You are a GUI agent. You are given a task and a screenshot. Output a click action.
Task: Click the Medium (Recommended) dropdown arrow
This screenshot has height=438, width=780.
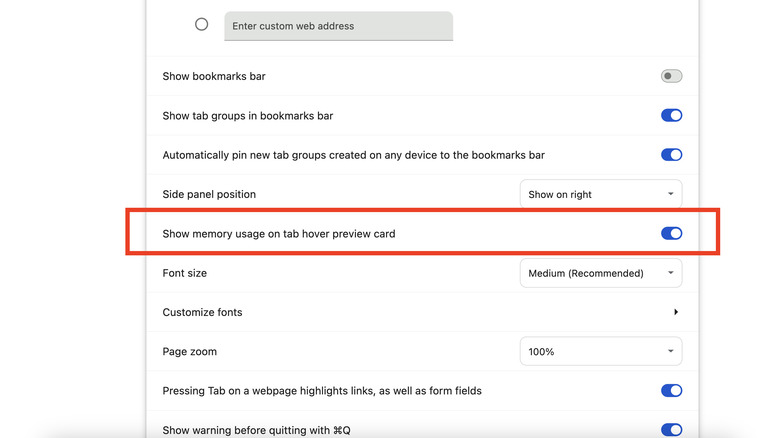click(670, 273)
